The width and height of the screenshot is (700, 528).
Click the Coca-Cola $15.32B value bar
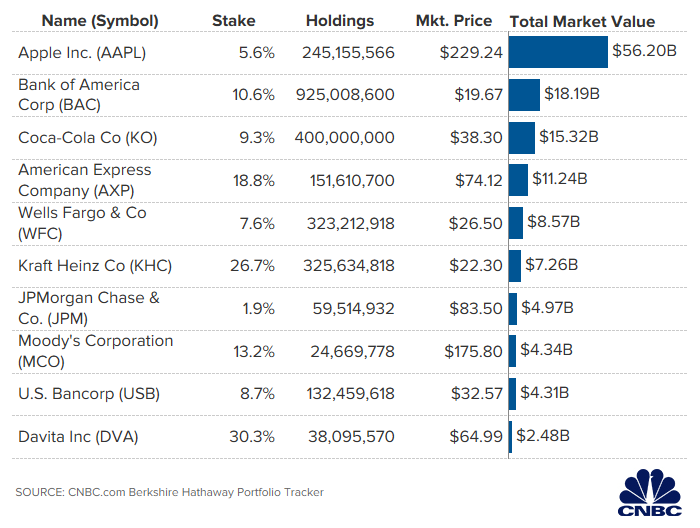pyautogui.click(x=522, y=137)
